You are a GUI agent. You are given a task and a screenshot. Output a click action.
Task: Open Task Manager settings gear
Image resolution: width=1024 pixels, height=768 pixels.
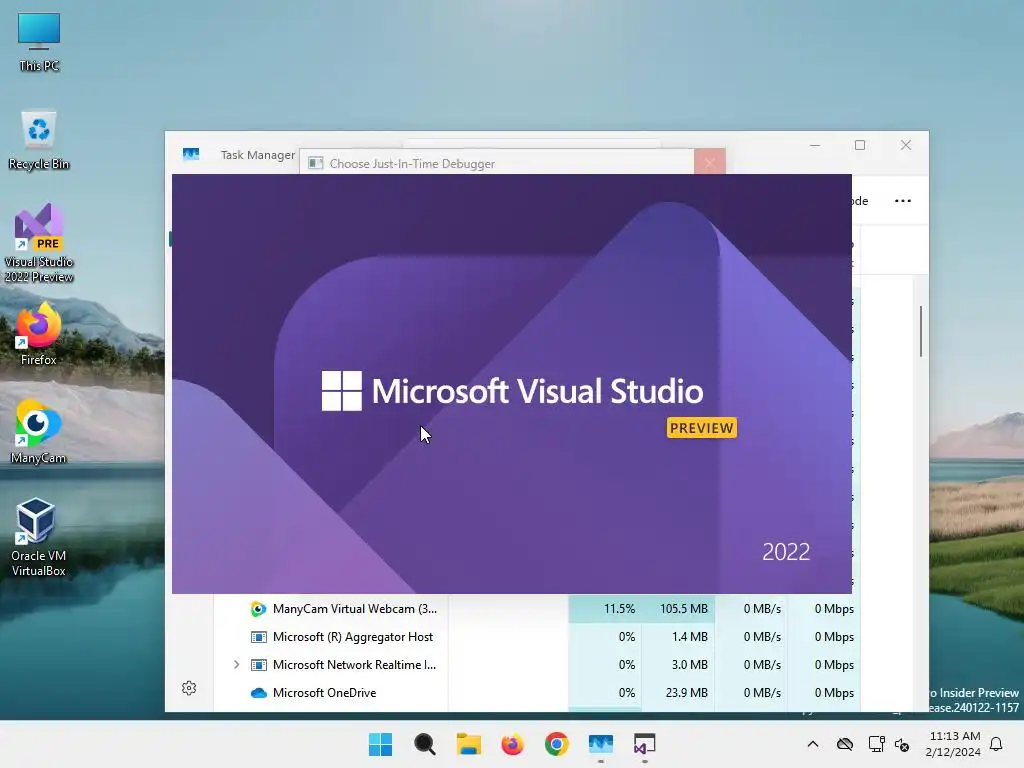[189, 688]
